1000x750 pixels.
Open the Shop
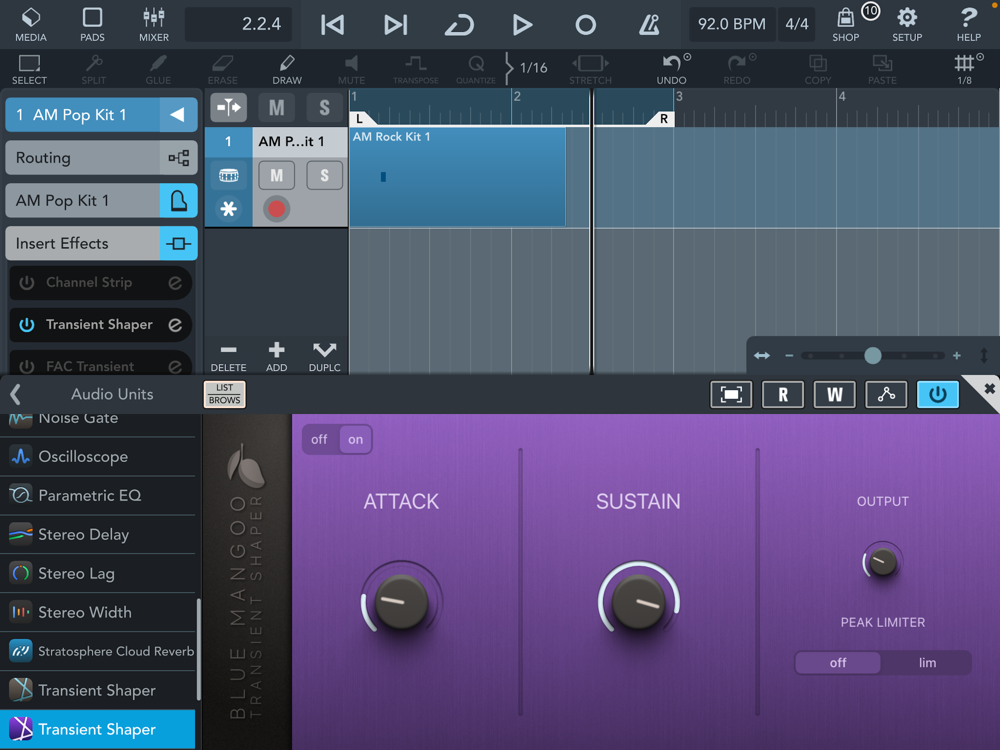tap(846, 25)
